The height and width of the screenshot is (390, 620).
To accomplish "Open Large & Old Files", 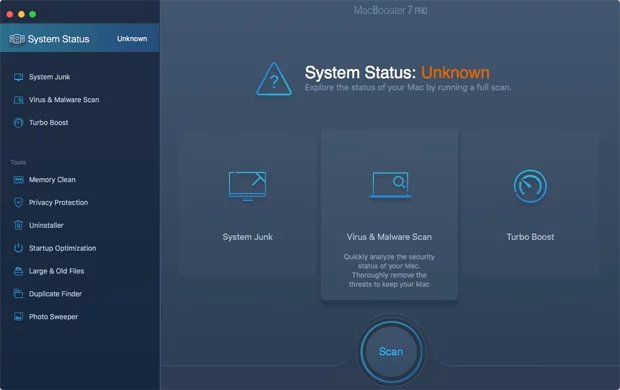I will coord(57,271).
